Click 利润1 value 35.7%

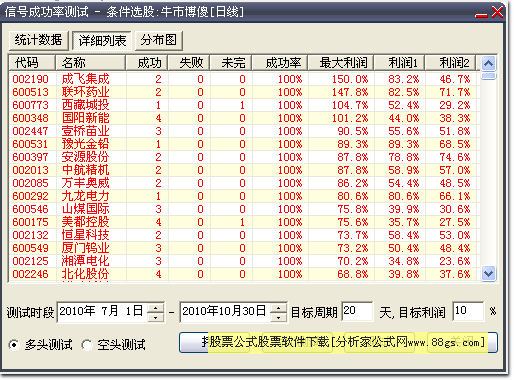[x=404, y=222]
